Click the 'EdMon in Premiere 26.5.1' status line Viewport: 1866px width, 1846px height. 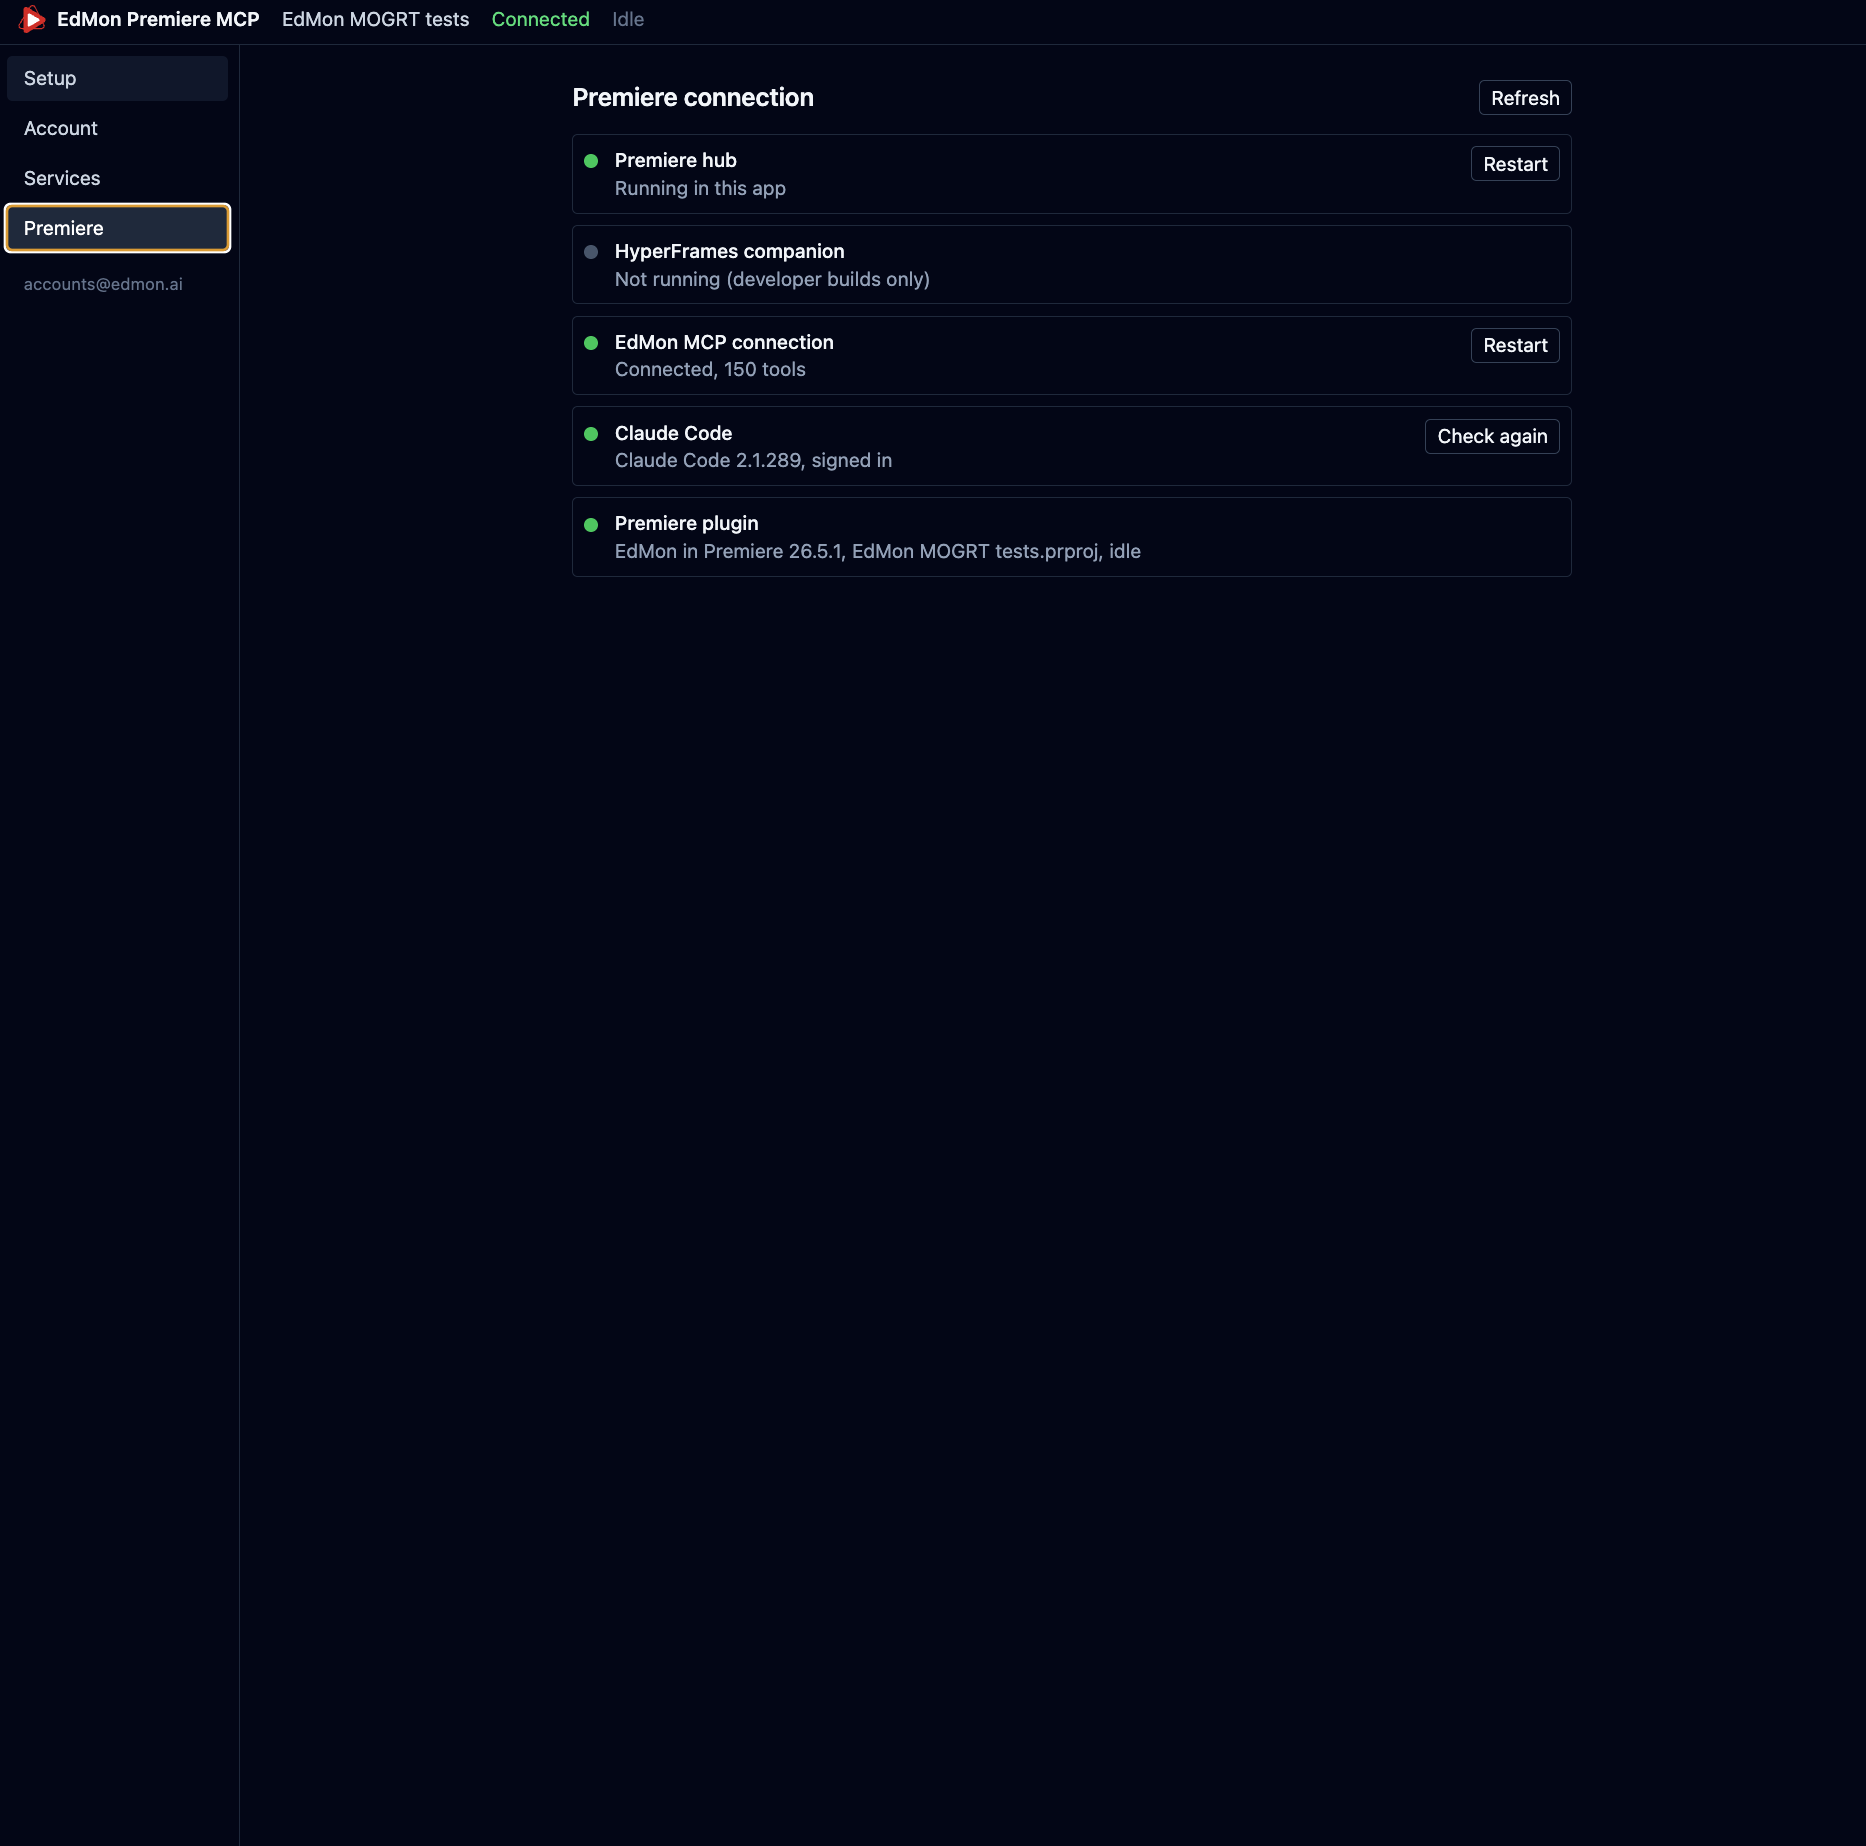(x=877, y=551)
